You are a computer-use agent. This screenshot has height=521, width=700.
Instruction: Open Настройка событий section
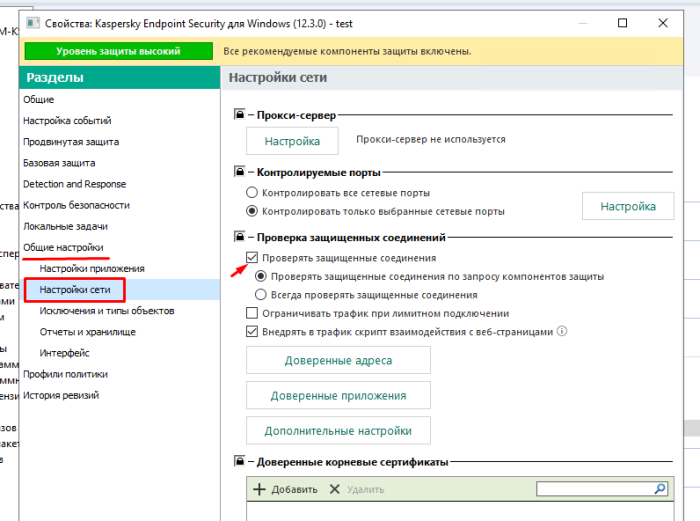(x=67, y=121)
